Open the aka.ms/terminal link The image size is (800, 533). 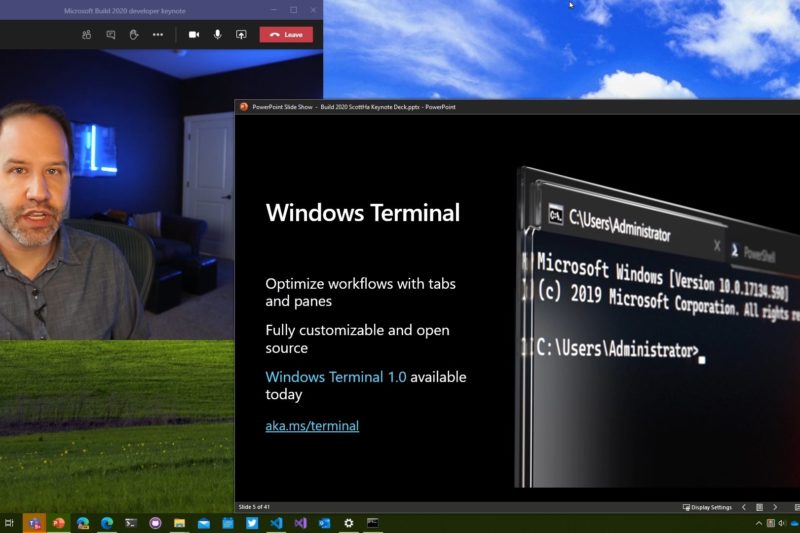[312, 426]
